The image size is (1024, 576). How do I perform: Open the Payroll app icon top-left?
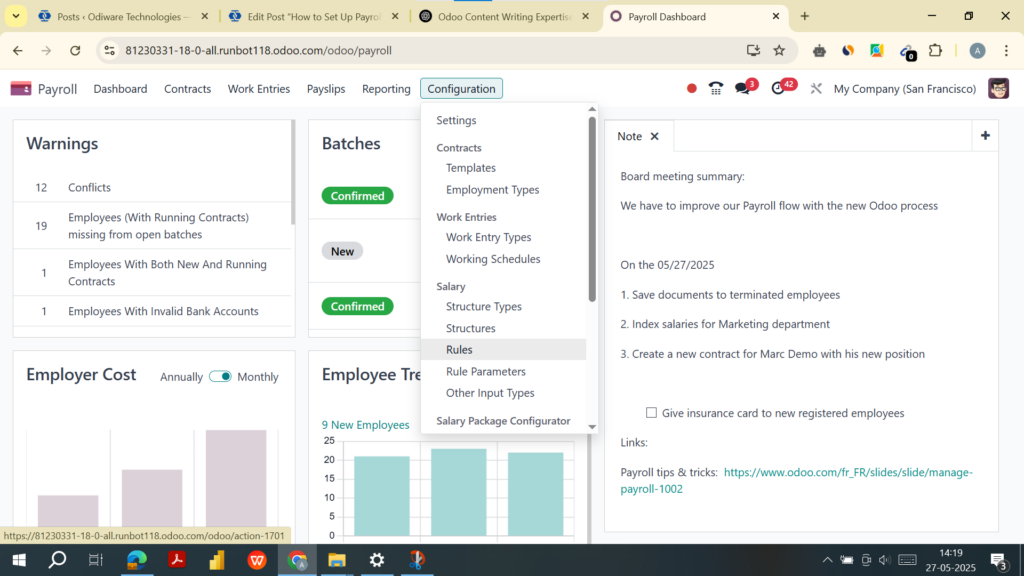pyautogui.click(x=20, y=88)
